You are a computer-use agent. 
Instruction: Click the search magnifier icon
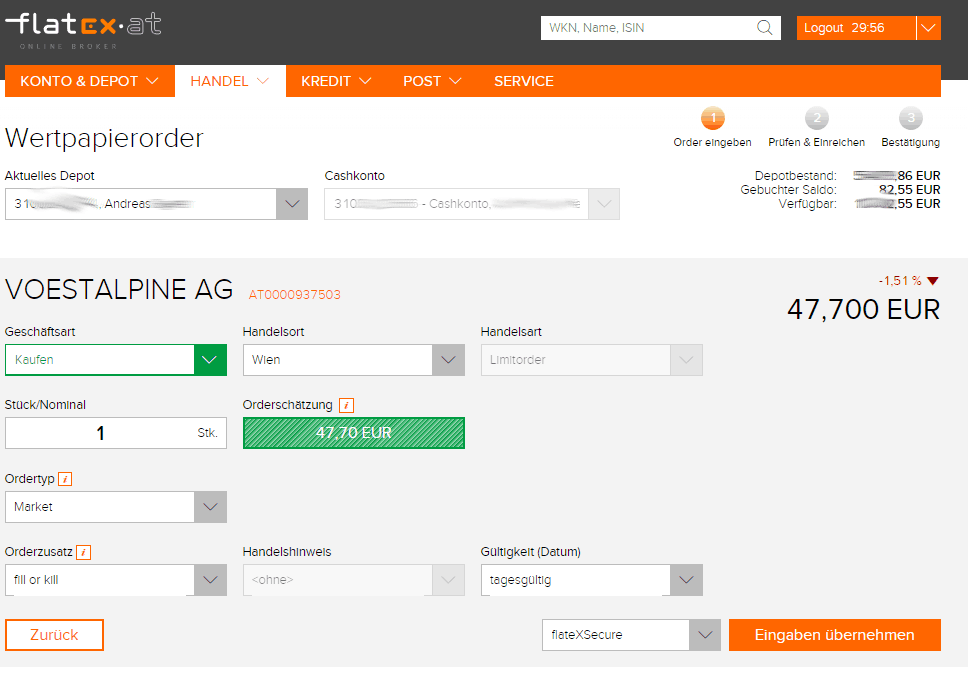764,28
